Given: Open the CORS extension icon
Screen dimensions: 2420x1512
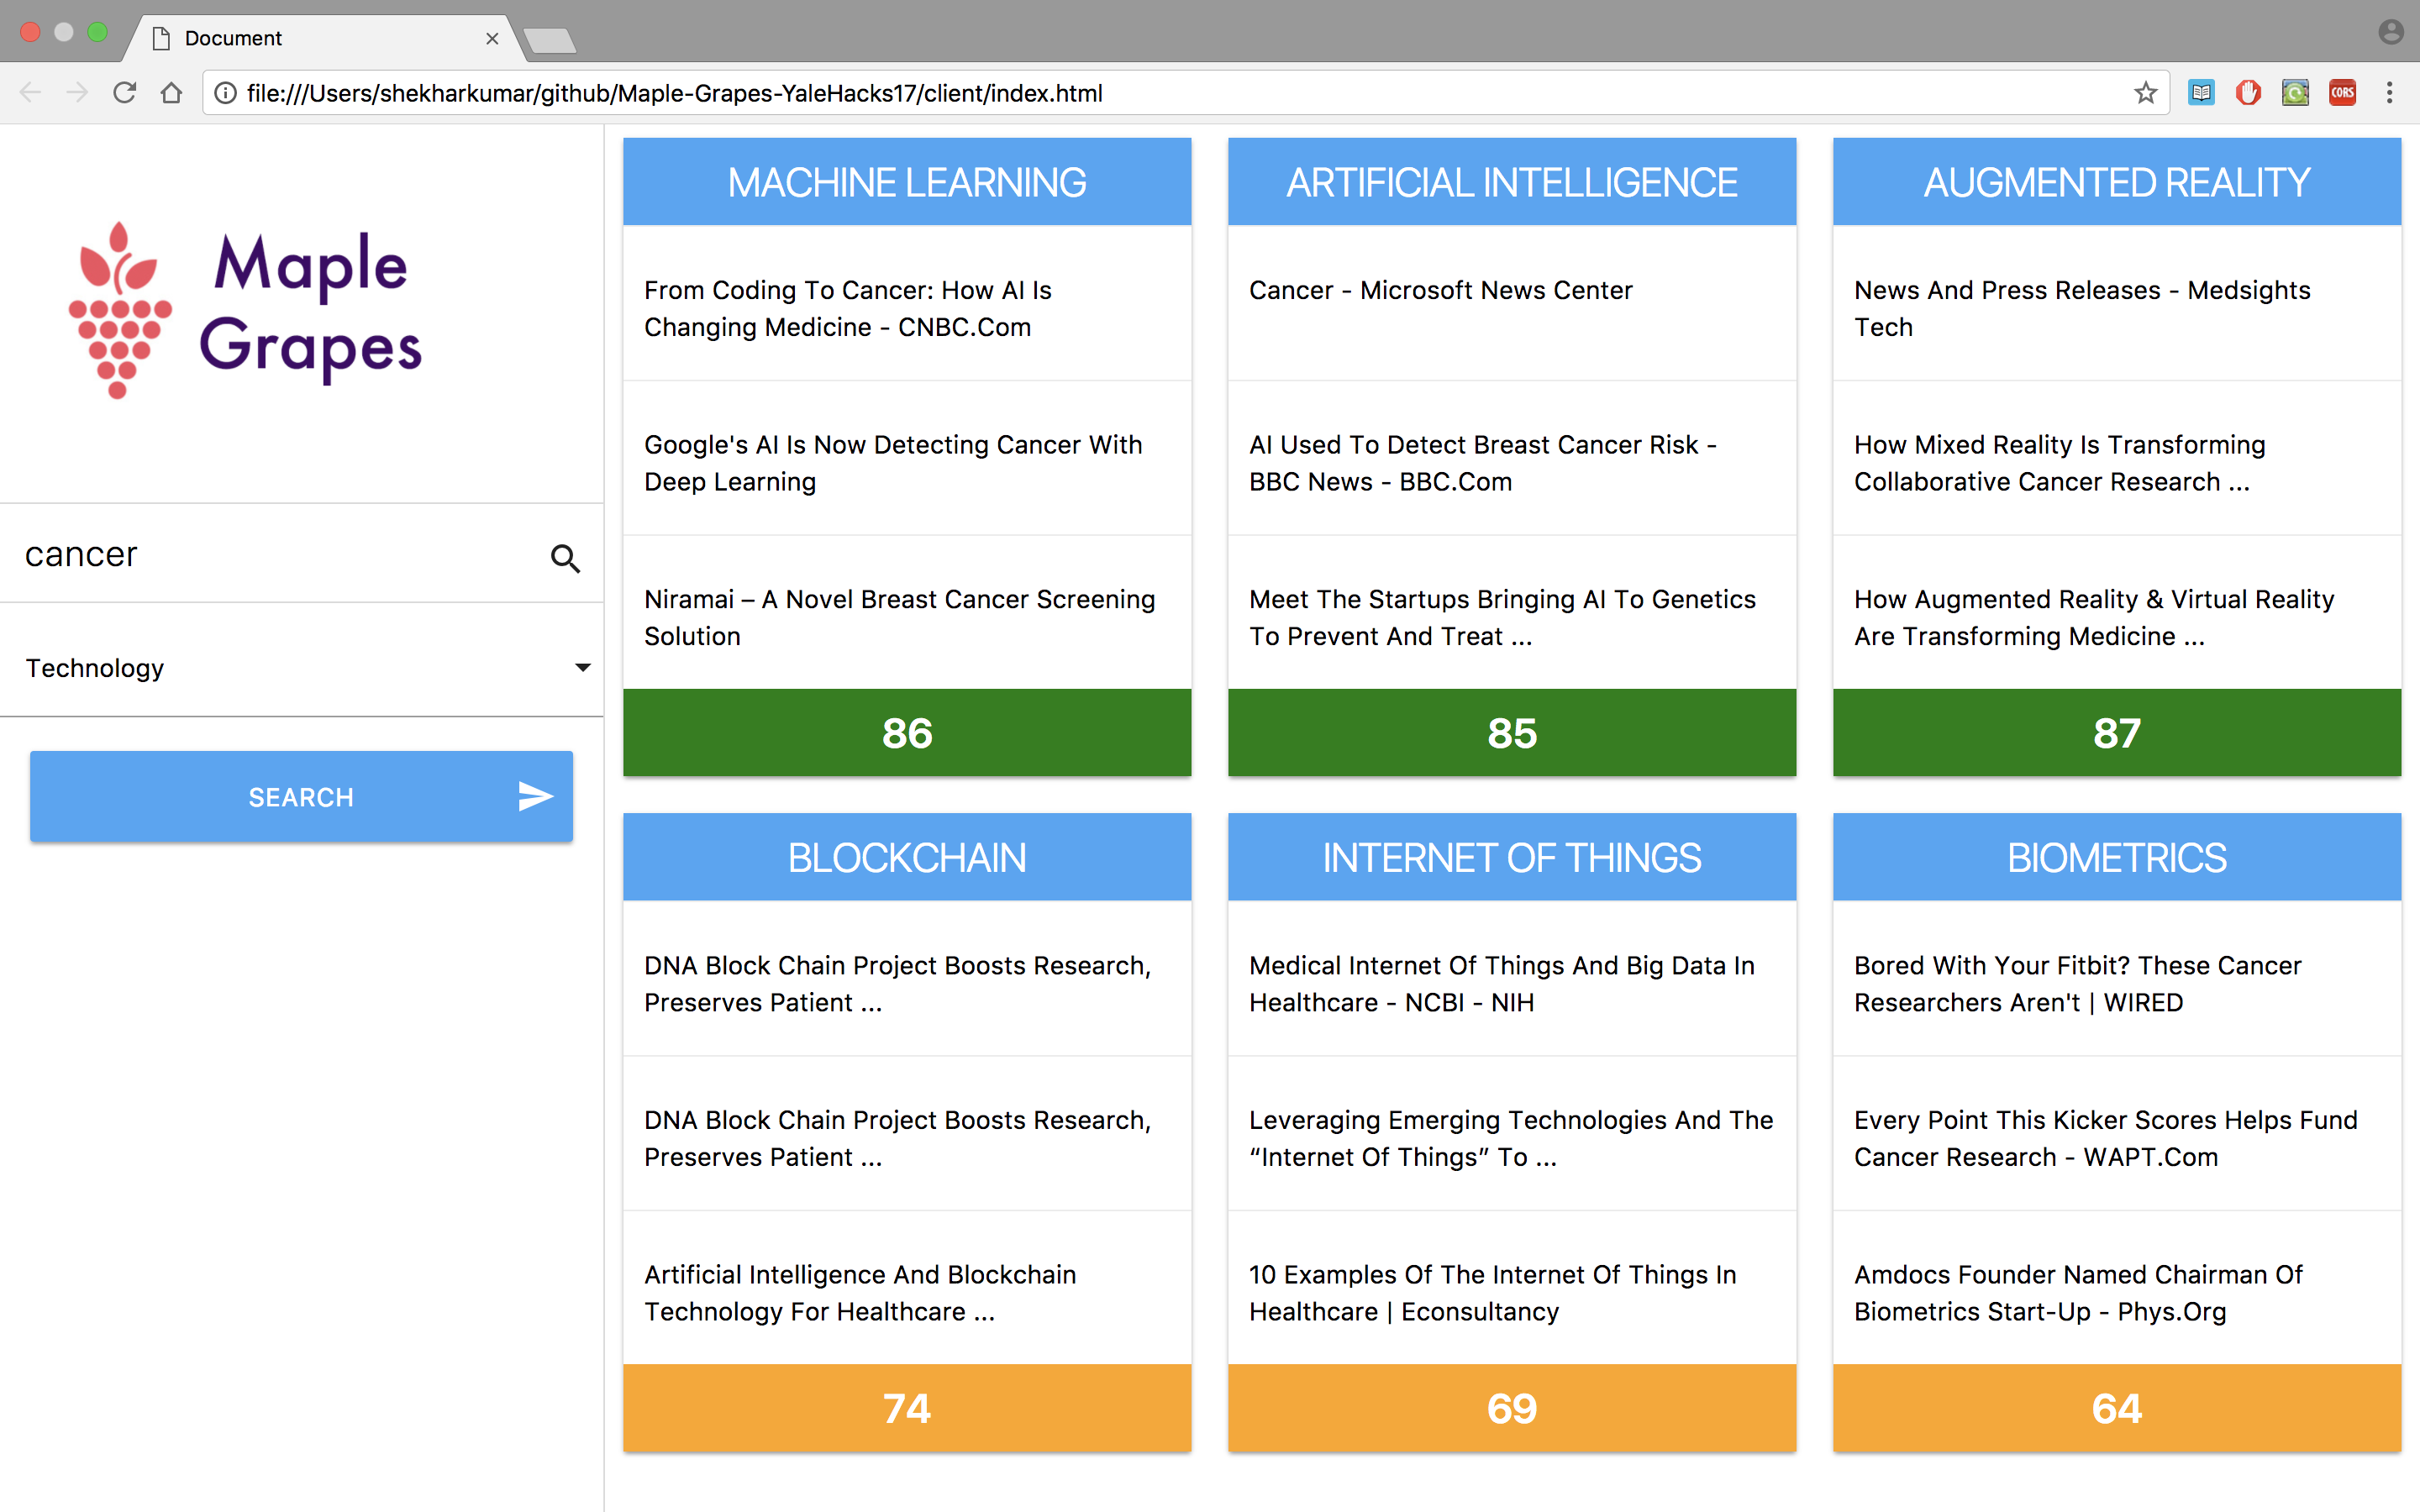Looking at the screenshot, I should tap(2342, 93).
